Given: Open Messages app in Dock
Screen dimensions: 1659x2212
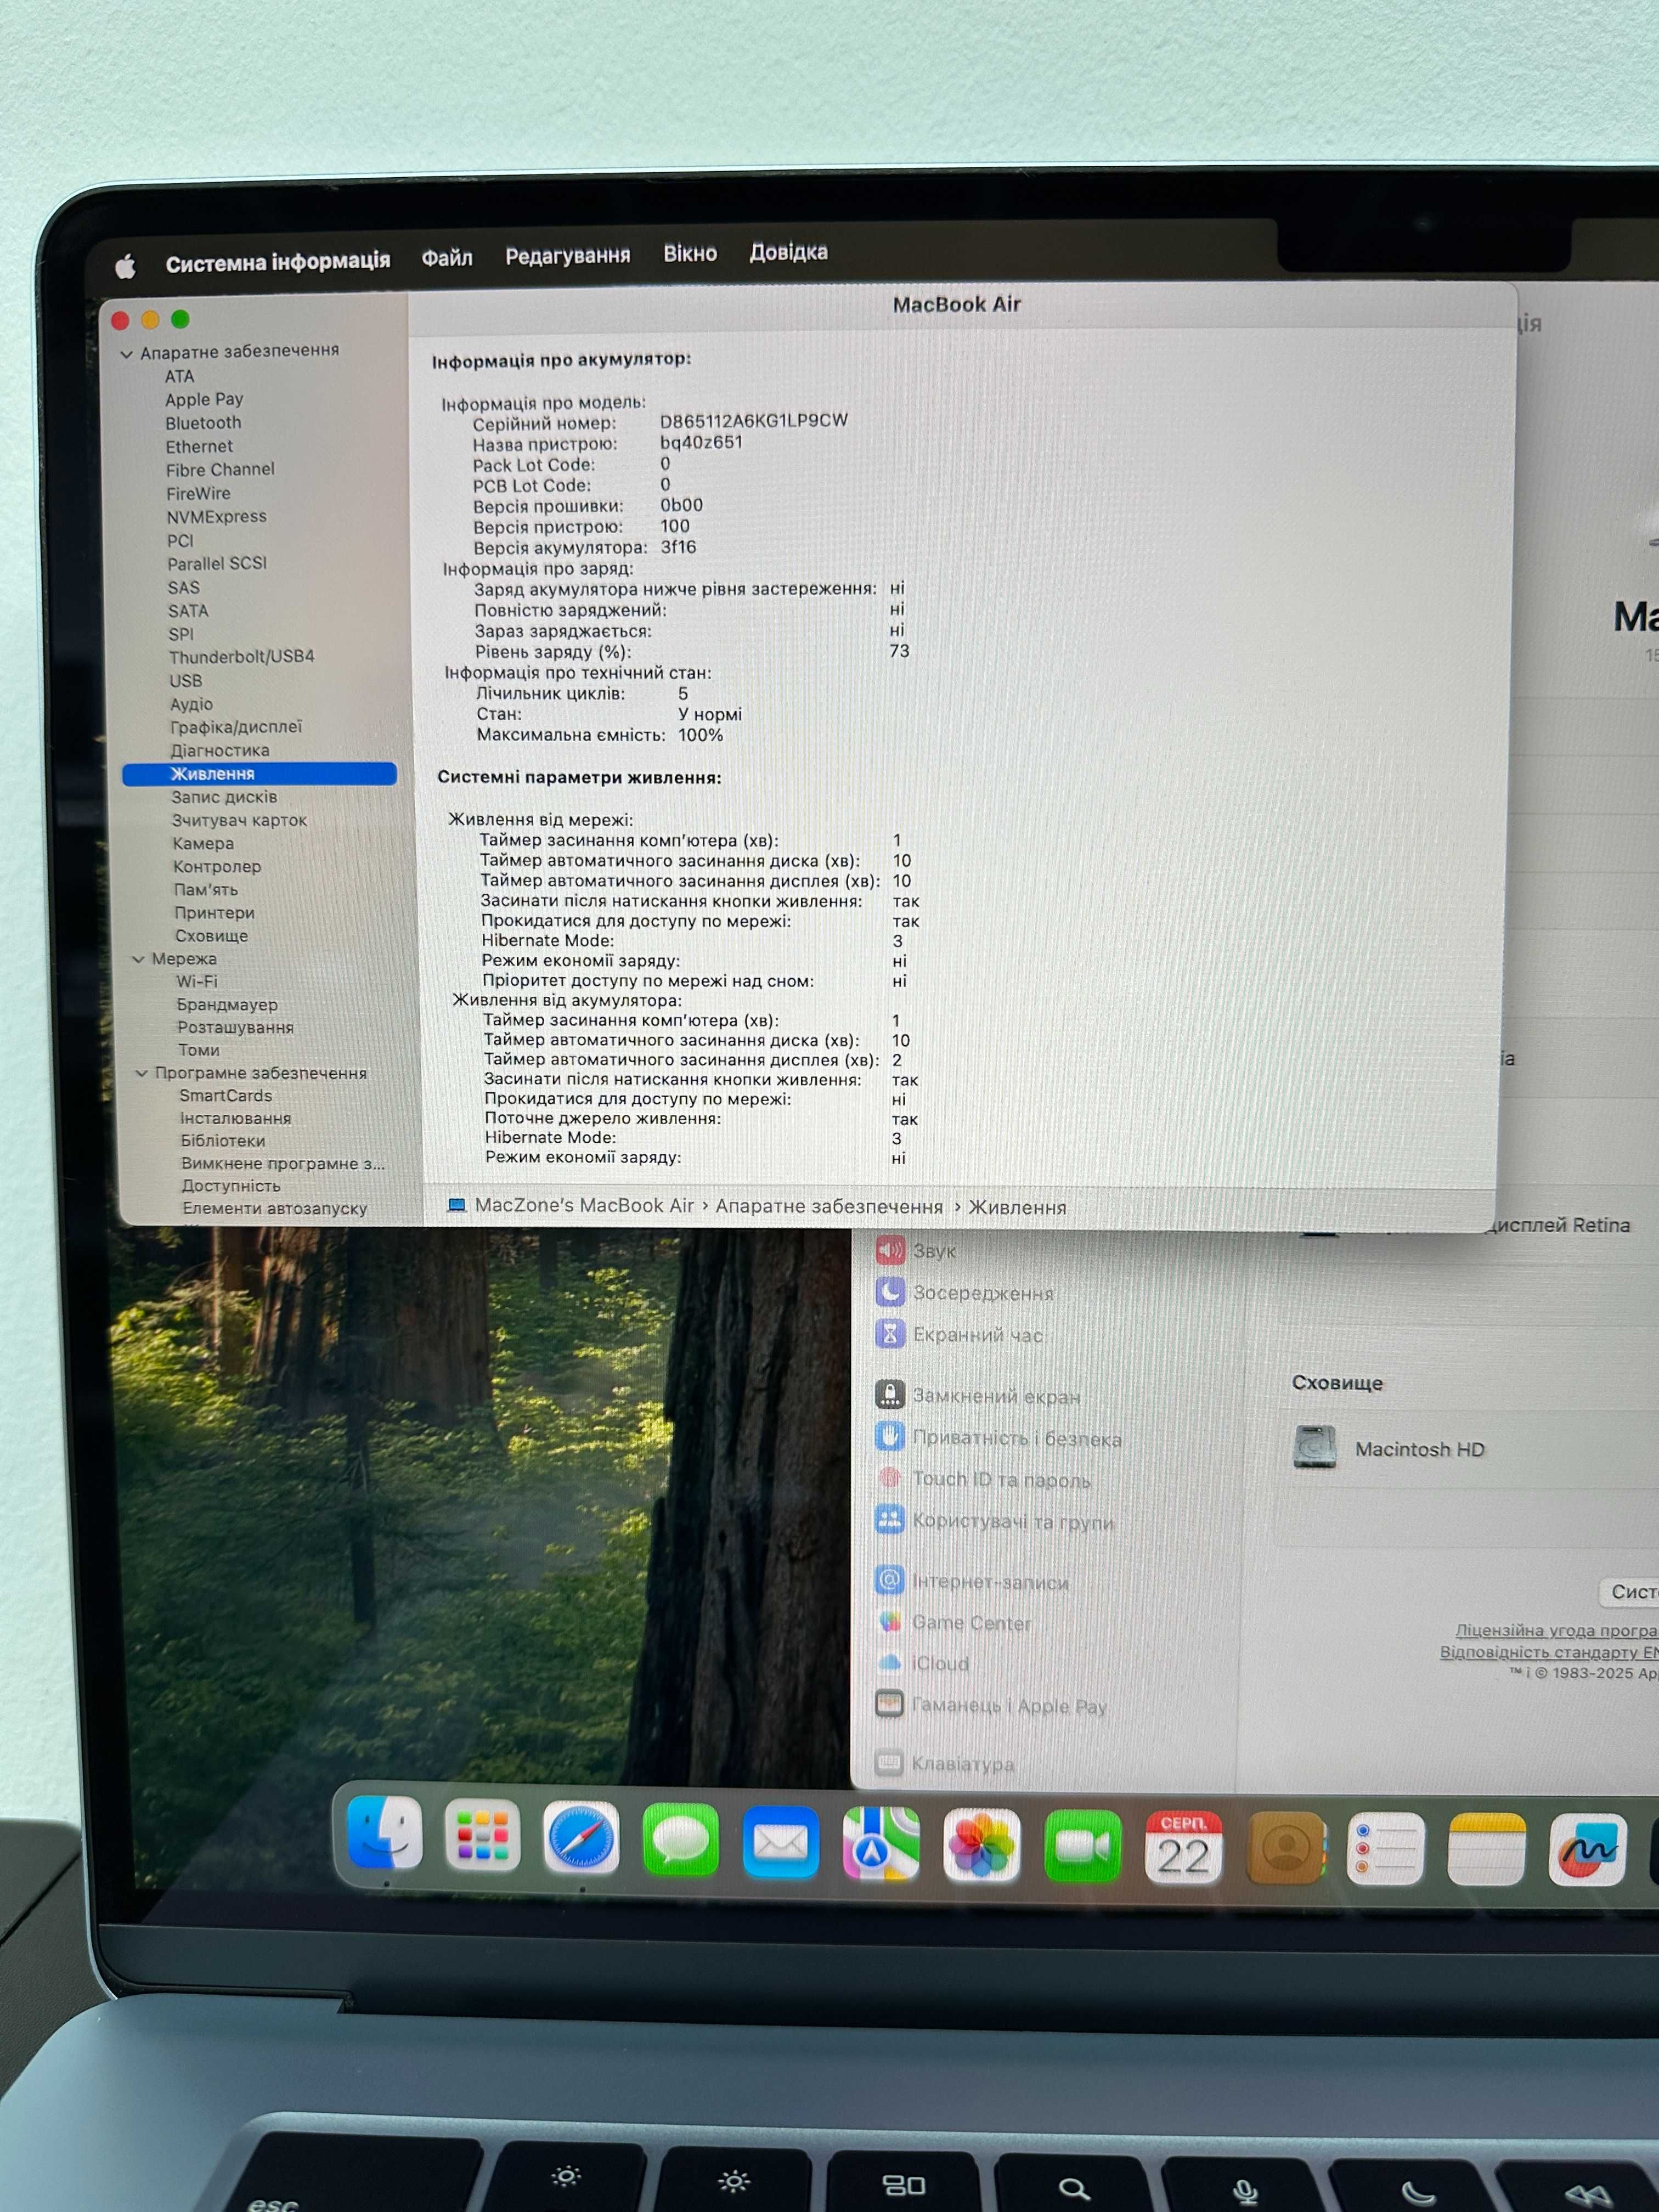Looking at the screenshot, I should pyautogui.click(x=681, y=1841).
